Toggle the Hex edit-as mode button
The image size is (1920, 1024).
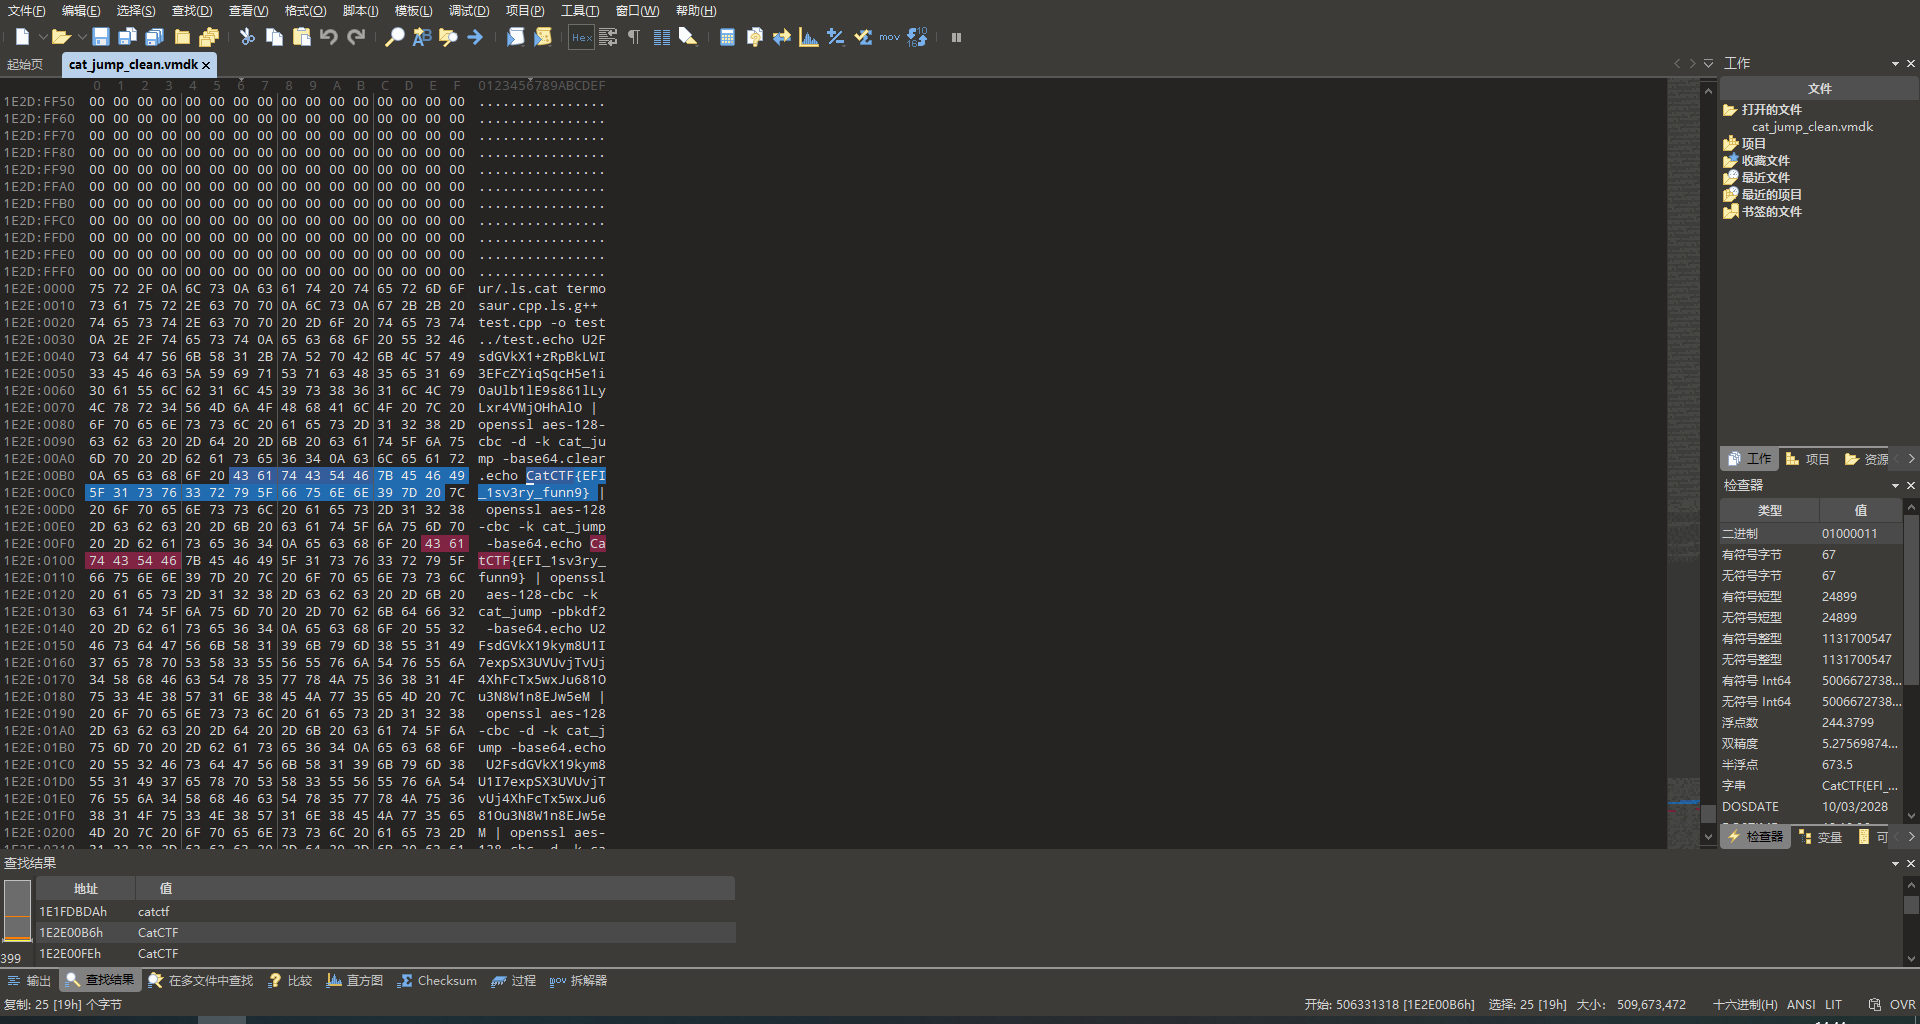coord(581,37)
